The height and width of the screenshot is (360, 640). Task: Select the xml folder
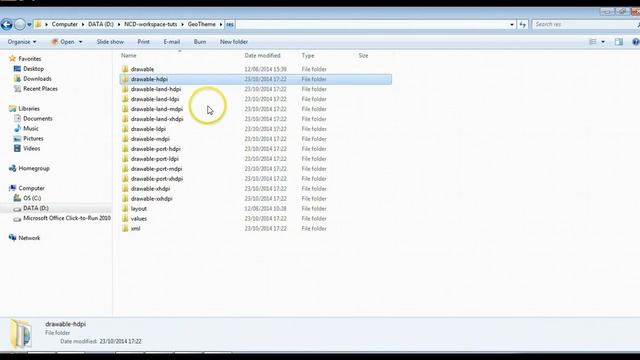click(135, 229)
